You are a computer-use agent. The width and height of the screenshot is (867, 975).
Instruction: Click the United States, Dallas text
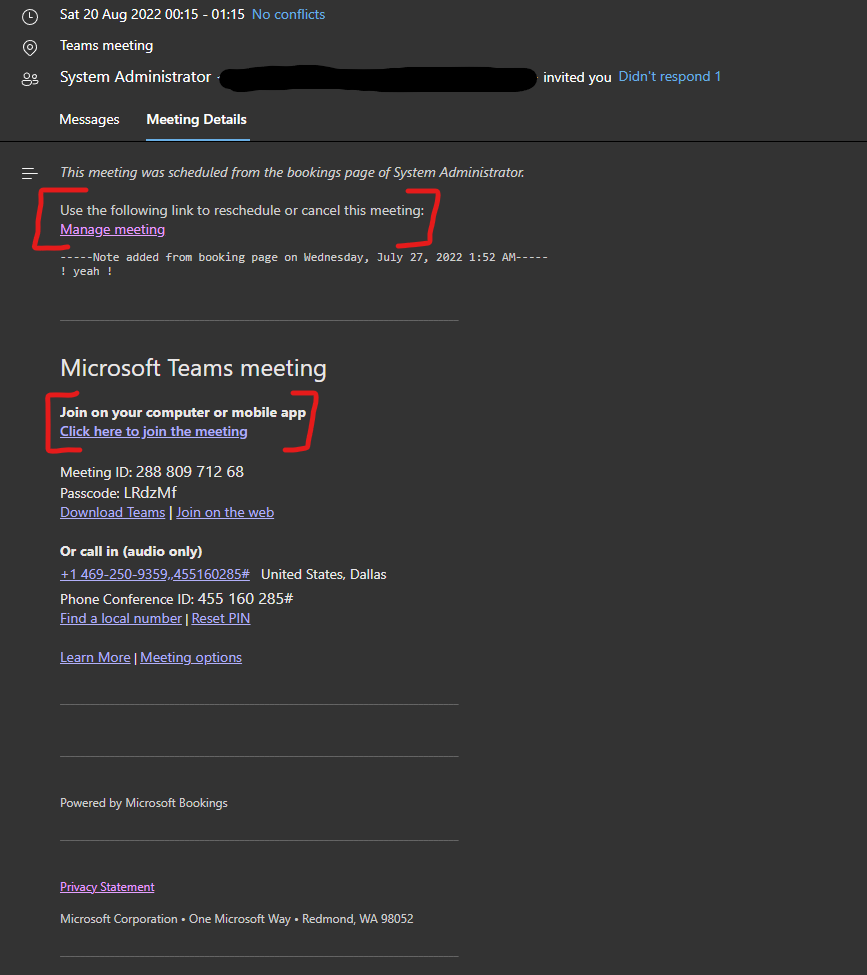(x=323, y=575)
